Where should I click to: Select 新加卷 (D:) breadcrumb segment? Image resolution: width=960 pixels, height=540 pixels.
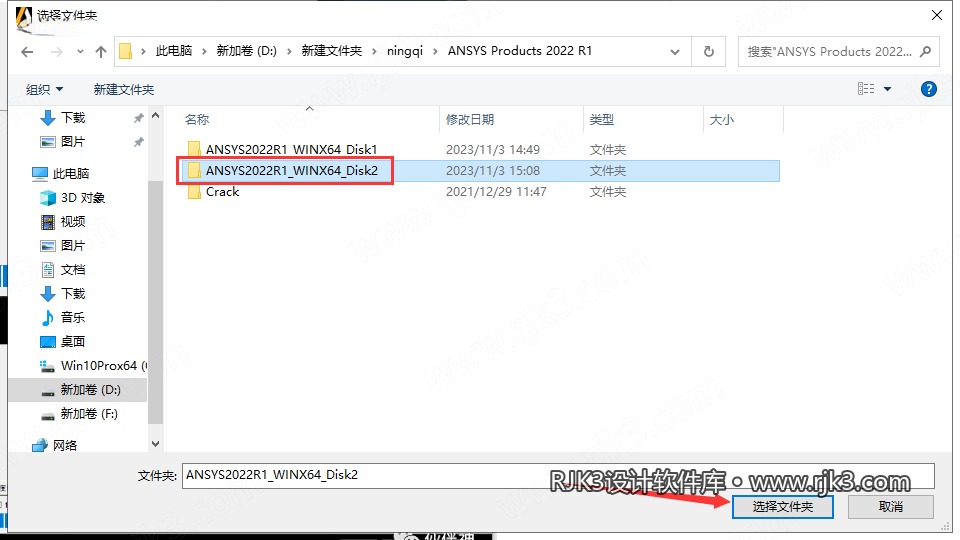246,51
